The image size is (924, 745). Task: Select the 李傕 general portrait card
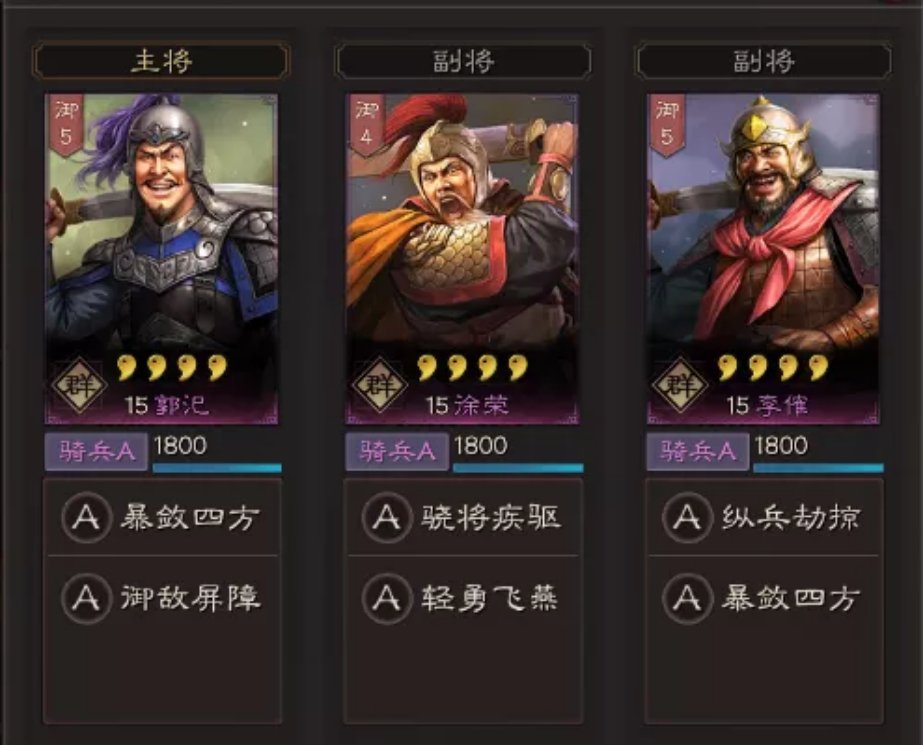click(763, 258)
